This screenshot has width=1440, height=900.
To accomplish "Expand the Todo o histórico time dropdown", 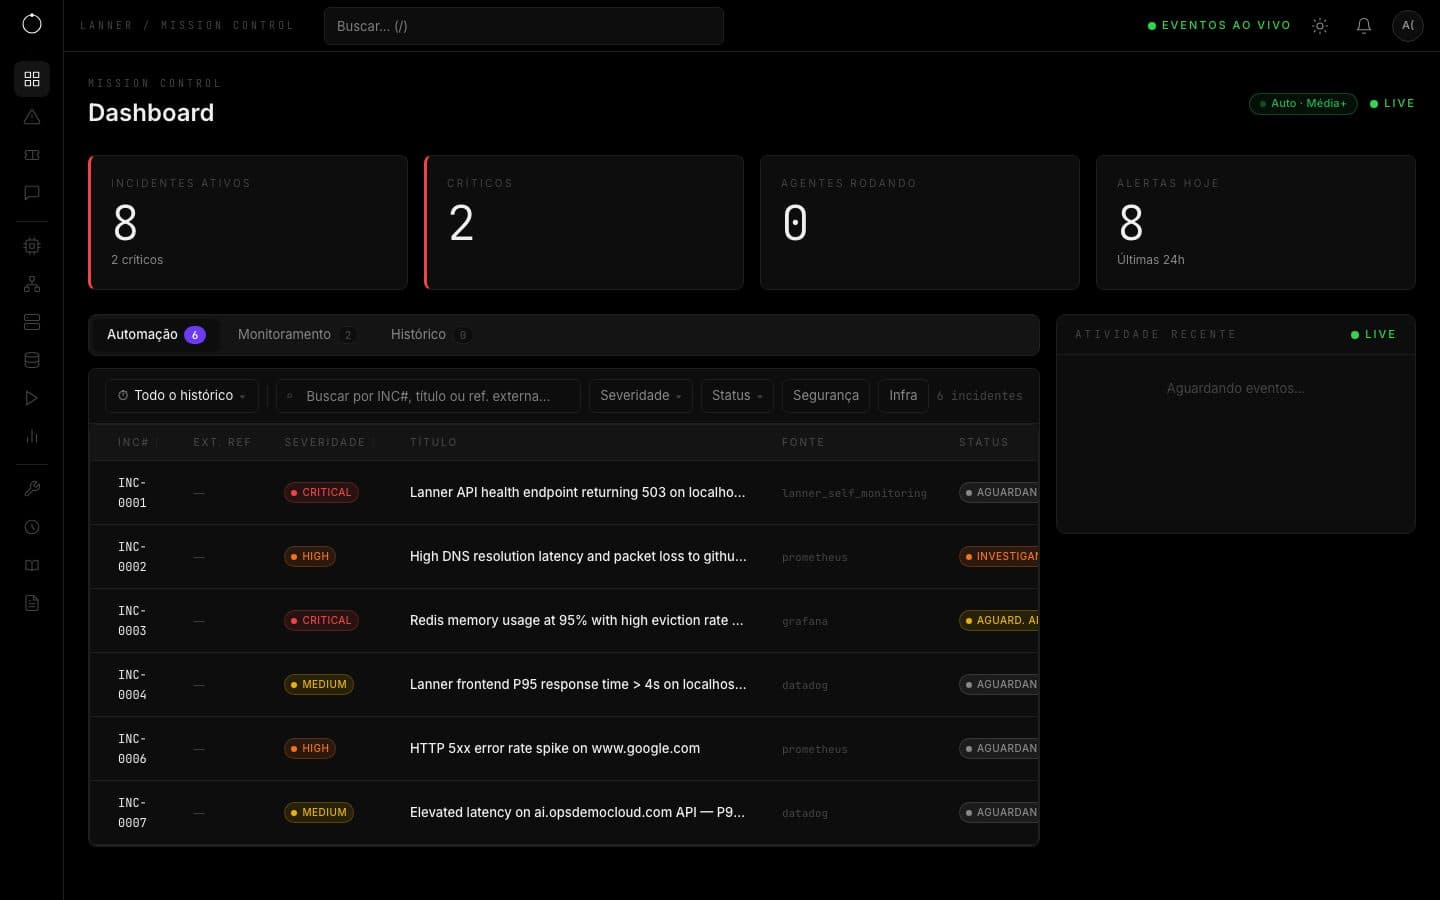I will point(182,396).
